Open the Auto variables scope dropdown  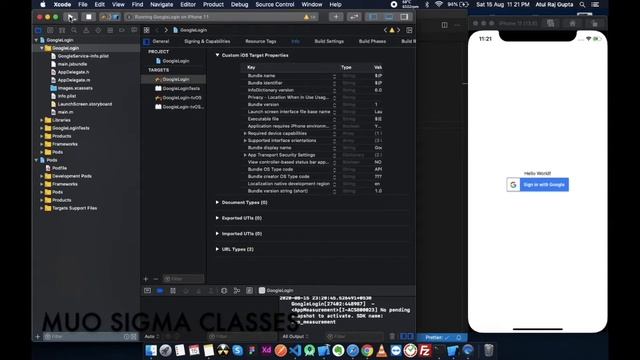coord(151,337)
